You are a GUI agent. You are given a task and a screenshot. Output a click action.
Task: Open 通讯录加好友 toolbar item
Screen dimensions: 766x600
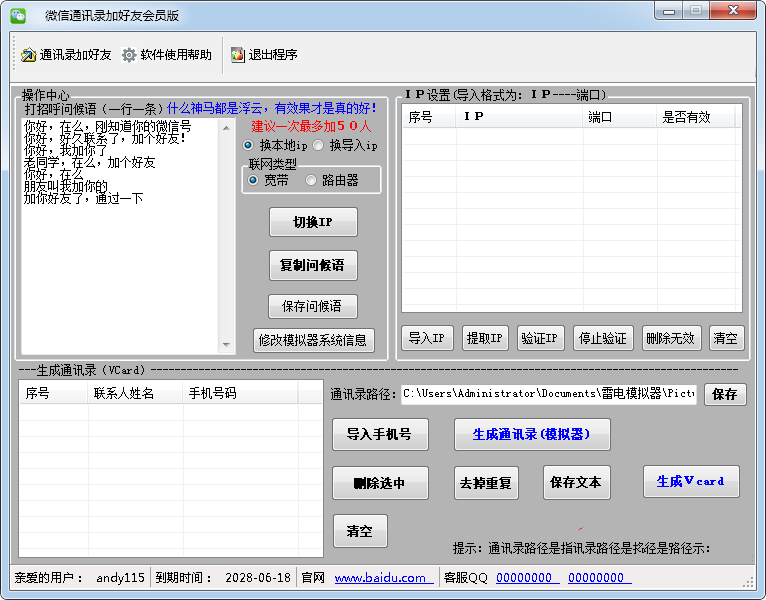tap(66, 55)
